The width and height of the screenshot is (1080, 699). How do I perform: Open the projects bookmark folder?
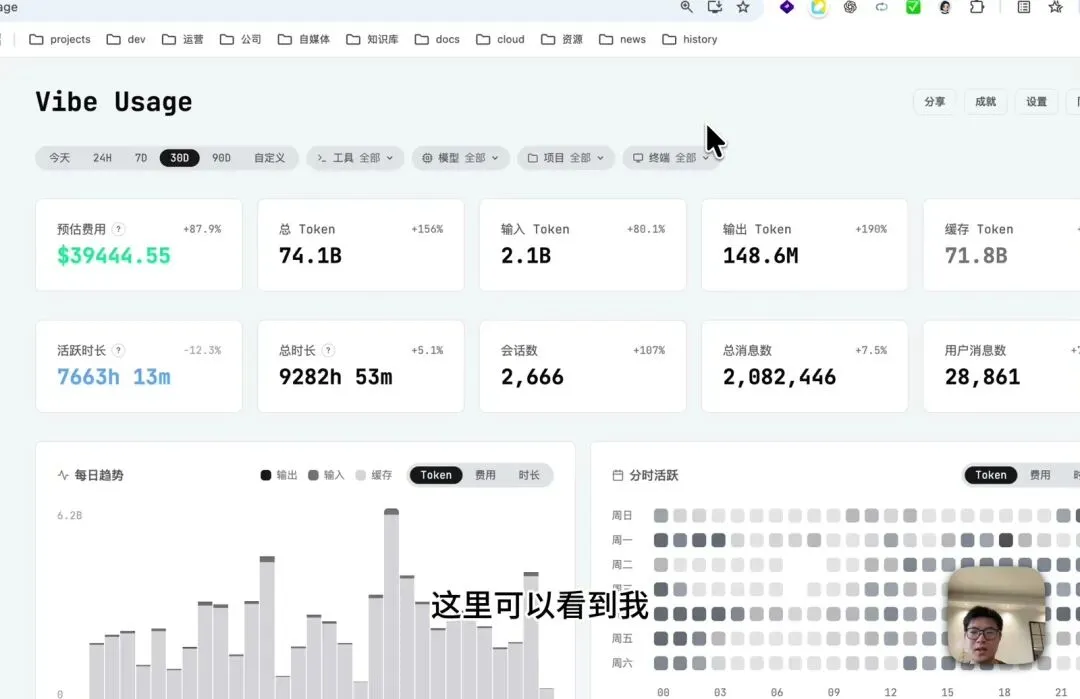click(x=60, y=39)
